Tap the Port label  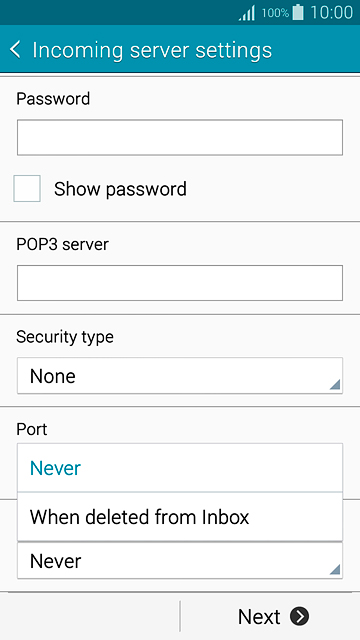32,429
